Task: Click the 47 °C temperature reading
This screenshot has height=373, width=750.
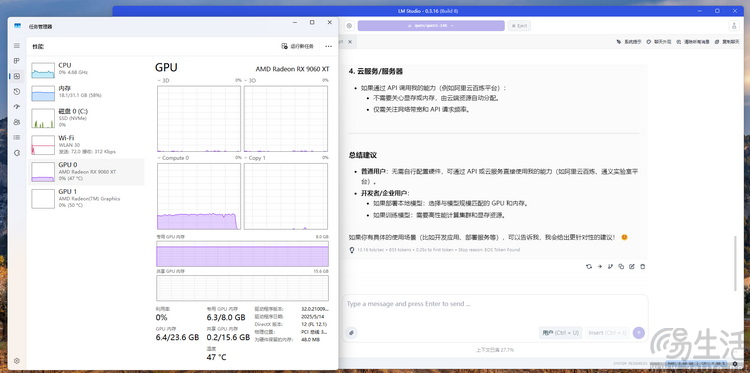Action: [217, 357]
